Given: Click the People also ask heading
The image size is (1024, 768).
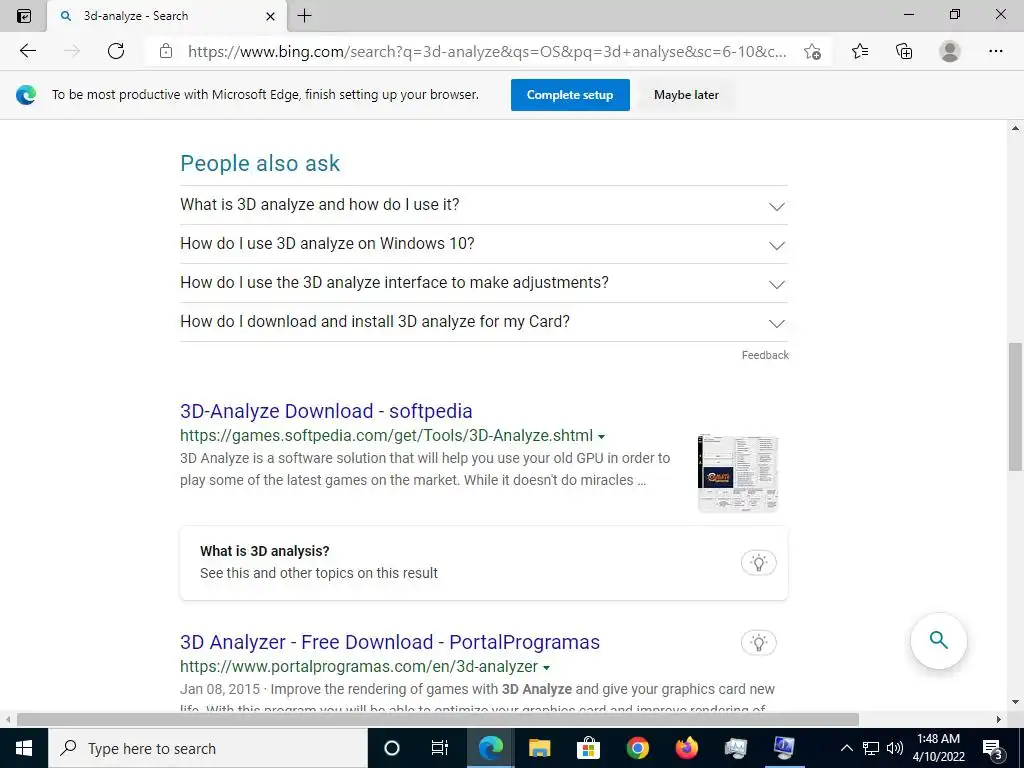Looking at the screenshot, I should click(x=260, y=163).
